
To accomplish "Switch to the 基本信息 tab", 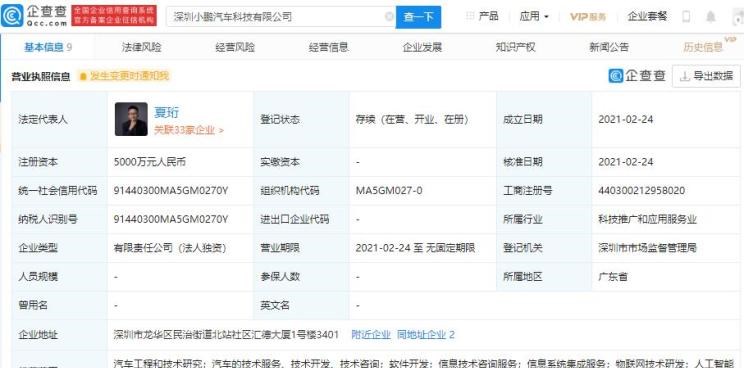I will [48, 47].
